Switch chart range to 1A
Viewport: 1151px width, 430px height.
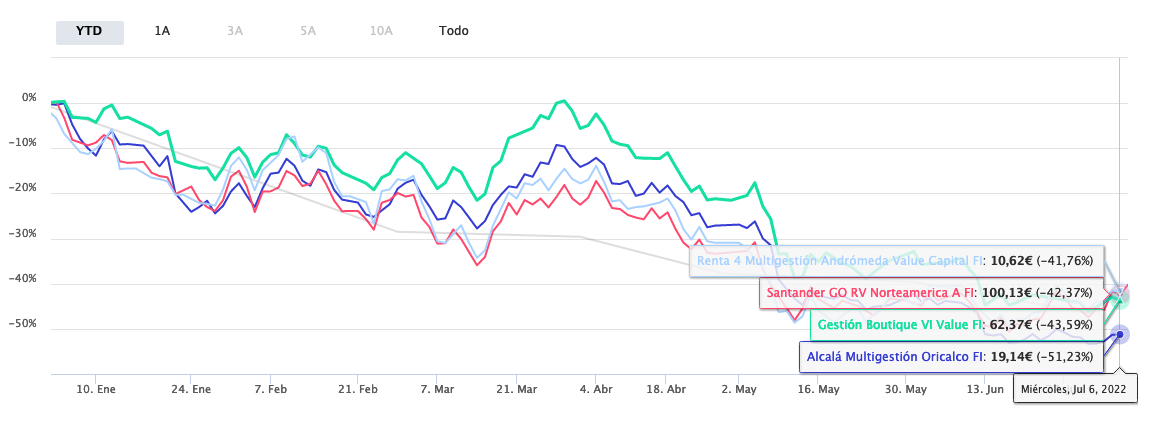tap(162, 30)
